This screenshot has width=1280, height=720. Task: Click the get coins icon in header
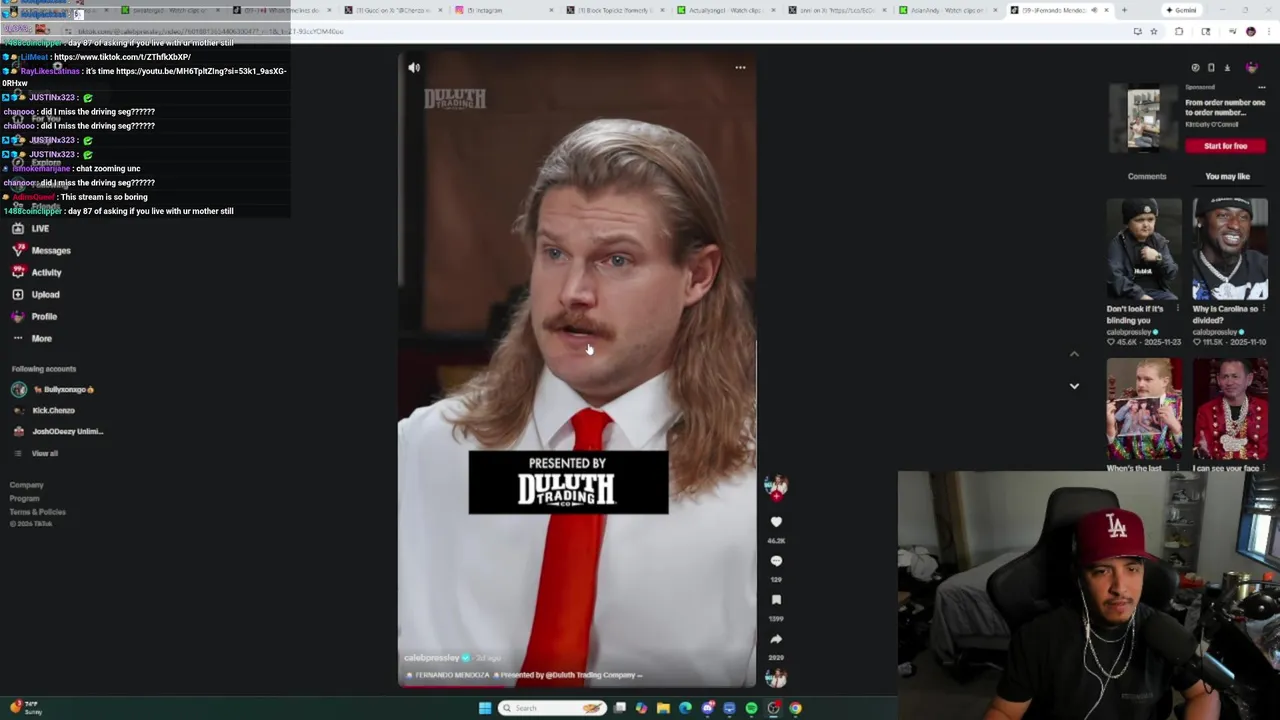pyautogui.click(x=1195, y=68)
